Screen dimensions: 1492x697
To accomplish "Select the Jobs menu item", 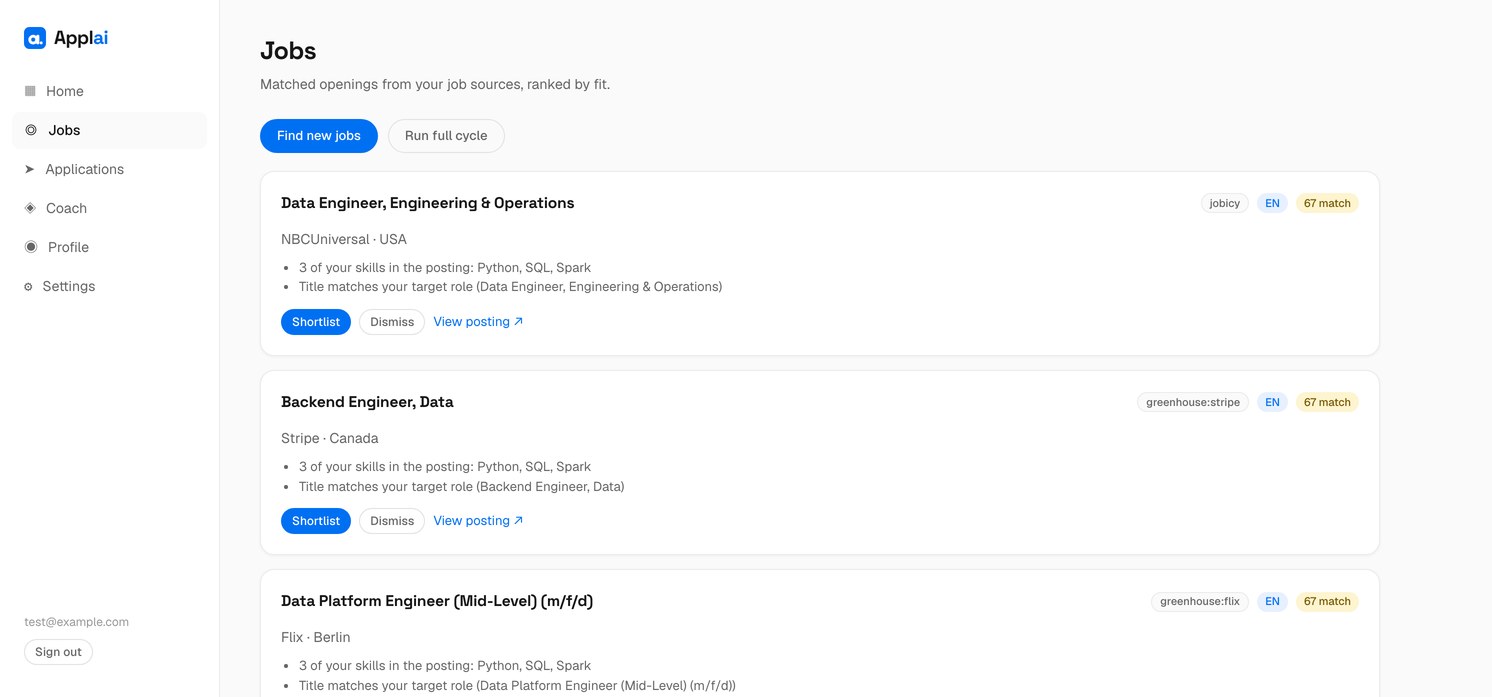I will 110,130.
